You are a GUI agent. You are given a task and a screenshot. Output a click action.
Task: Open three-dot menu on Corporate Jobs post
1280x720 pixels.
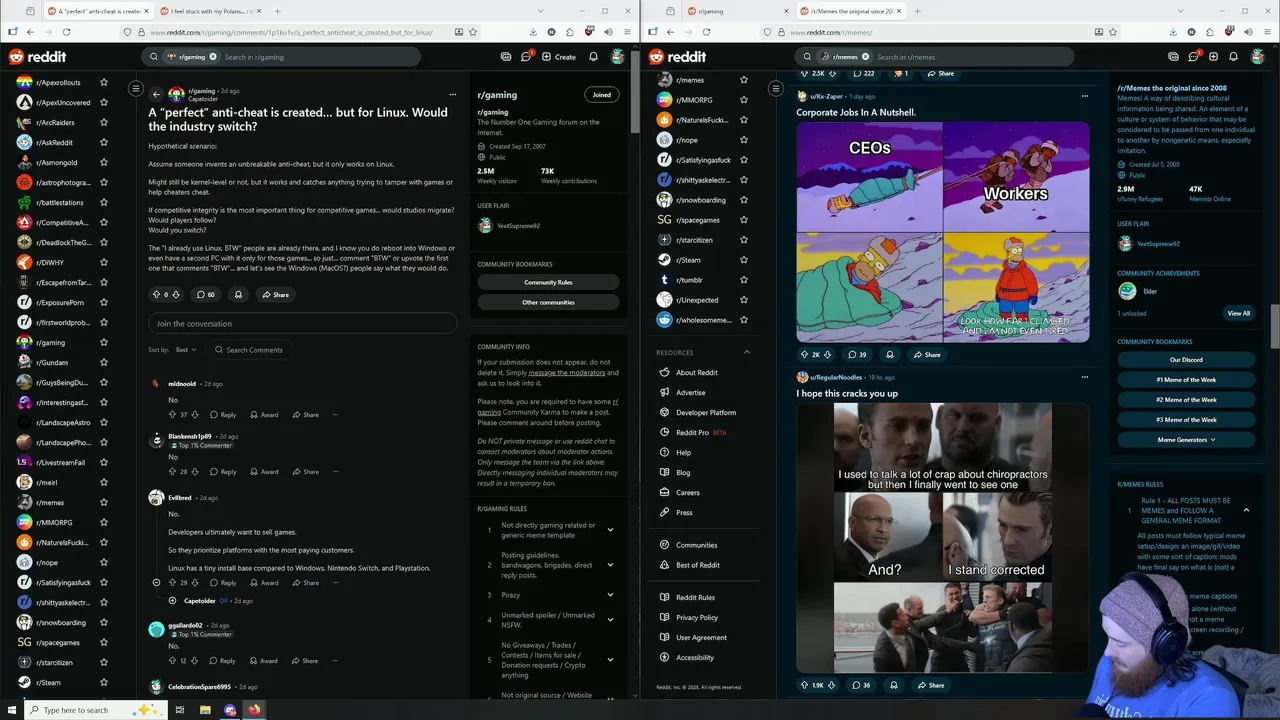point(1084,96)
